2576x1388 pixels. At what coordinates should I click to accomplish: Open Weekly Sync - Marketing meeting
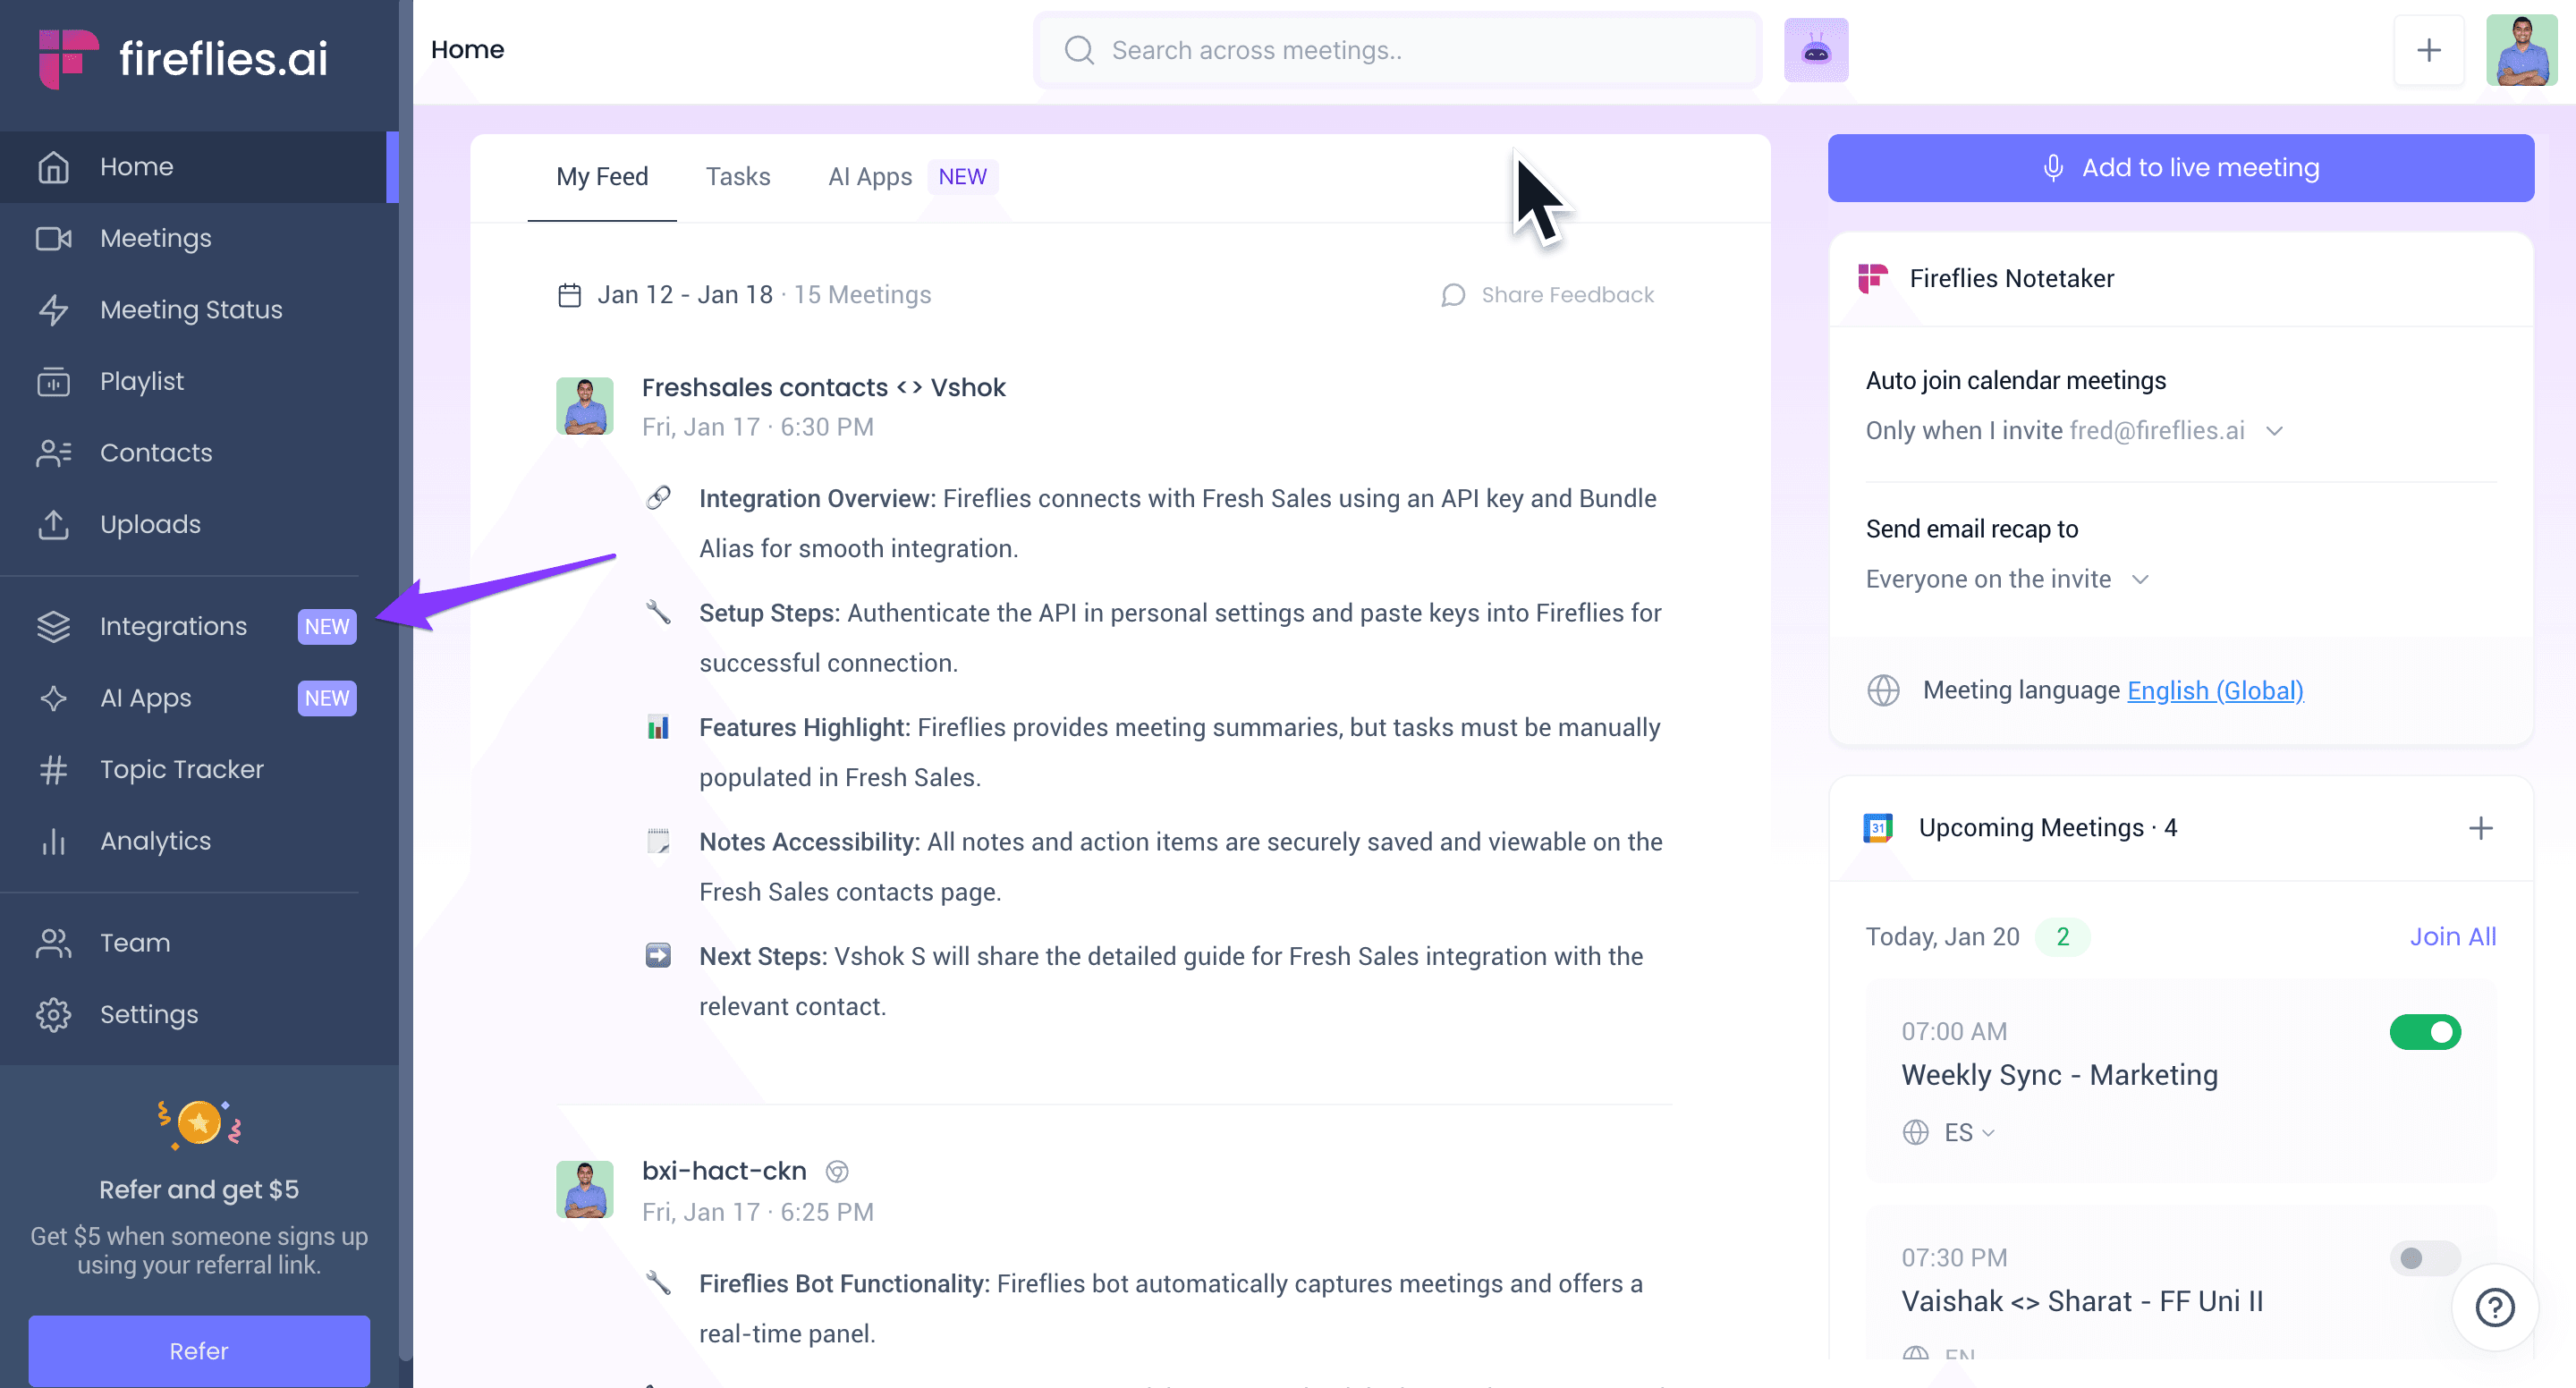coord(2059,1075)
